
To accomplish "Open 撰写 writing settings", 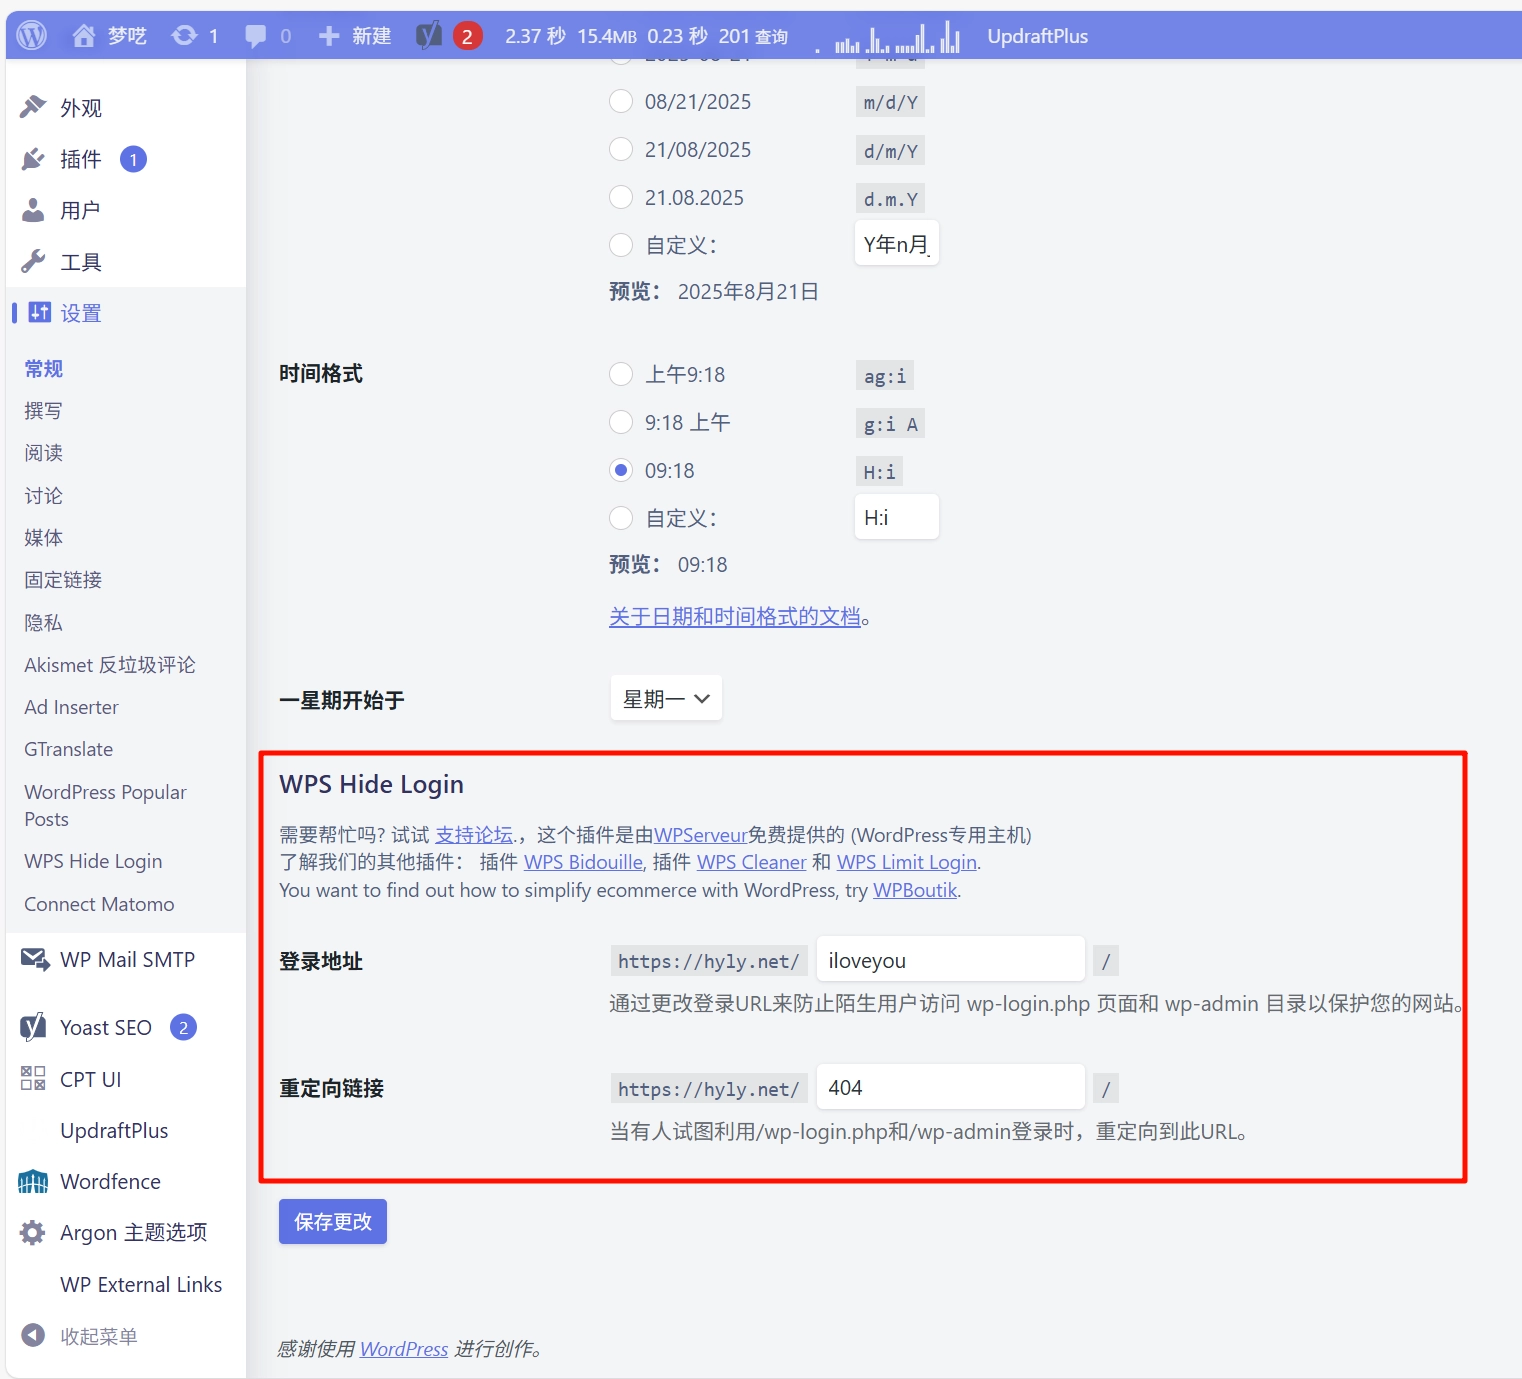I will 44,411.
